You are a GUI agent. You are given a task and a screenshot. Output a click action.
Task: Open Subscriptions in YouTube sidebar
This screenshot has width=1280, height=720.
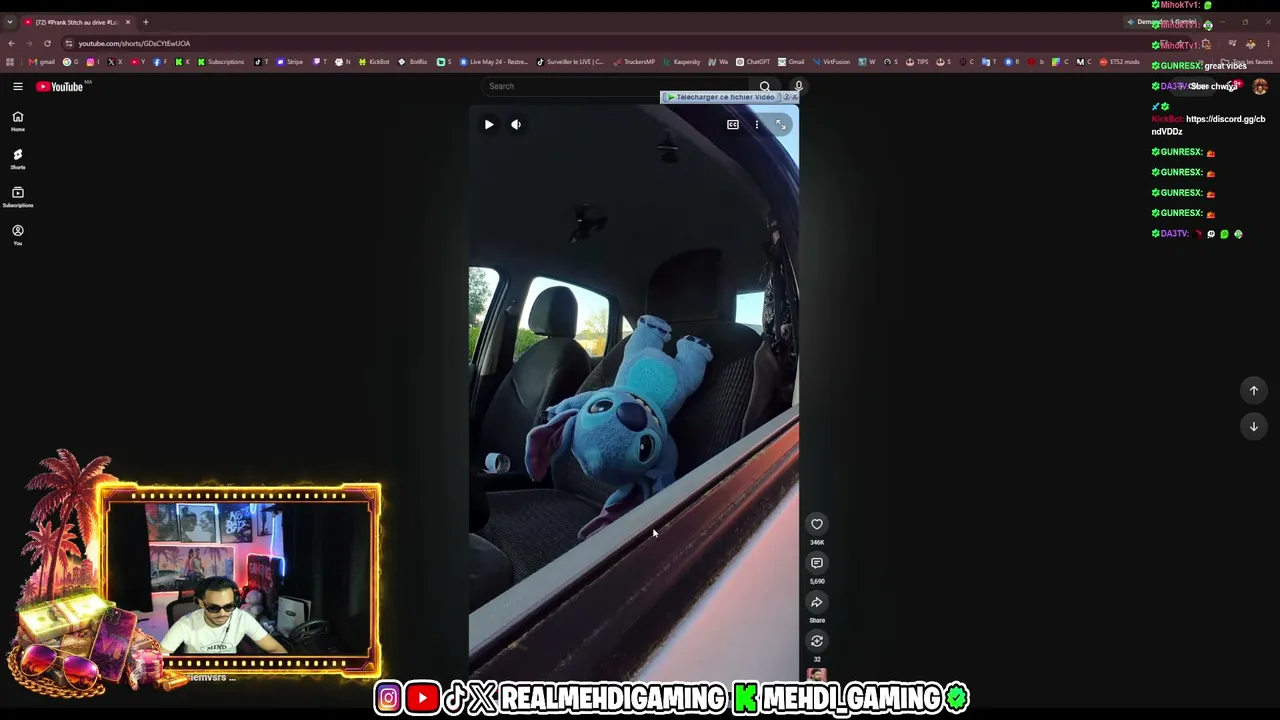pos(17,197)
